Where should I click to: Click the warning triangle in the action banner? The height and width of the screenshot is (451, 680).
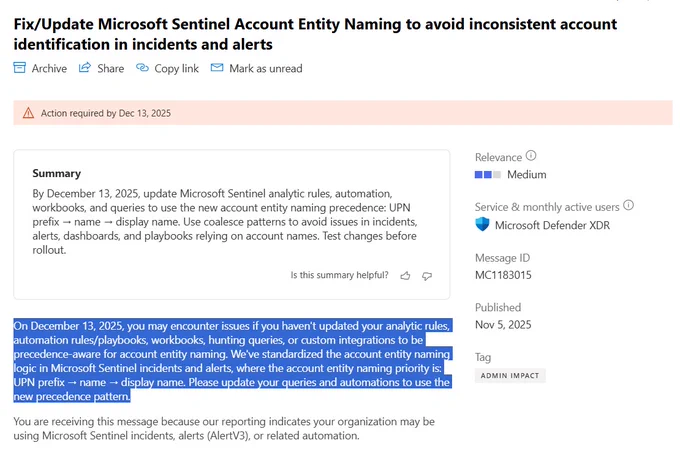[x=28, y=113]
